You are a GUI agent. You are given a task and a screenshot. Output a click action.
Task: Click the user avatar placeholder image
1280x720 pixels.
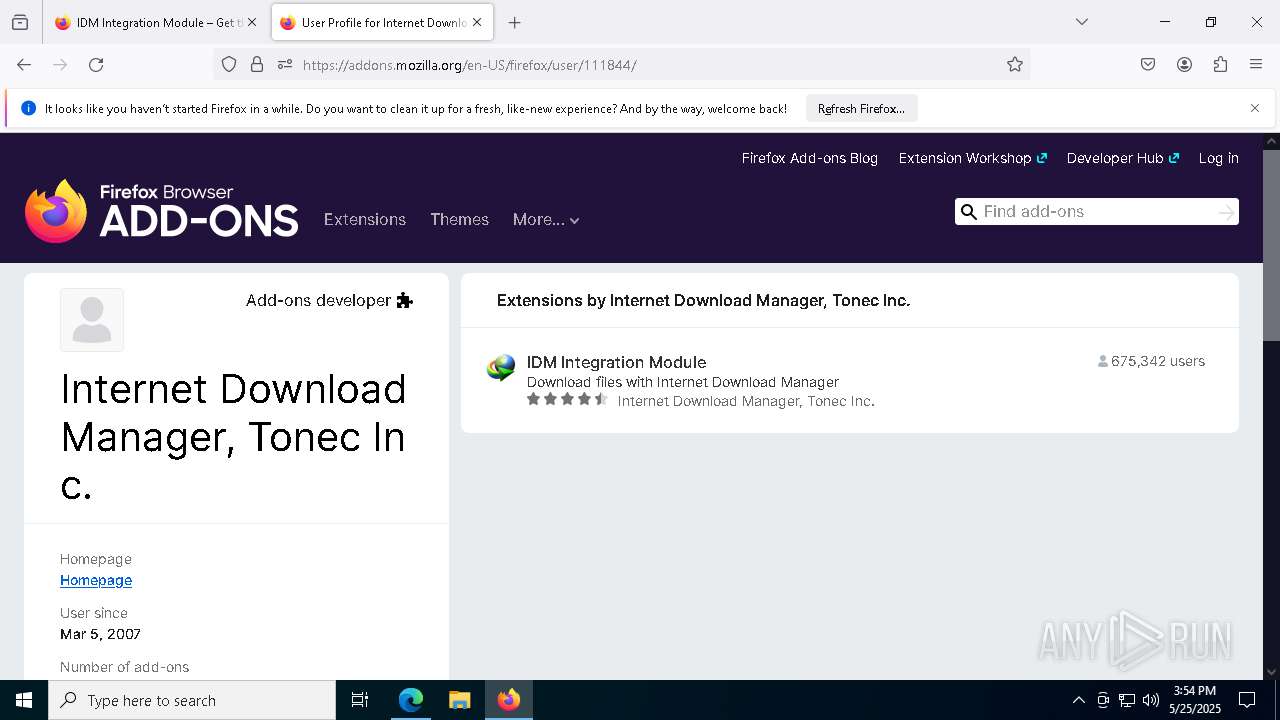pos(92,320)
